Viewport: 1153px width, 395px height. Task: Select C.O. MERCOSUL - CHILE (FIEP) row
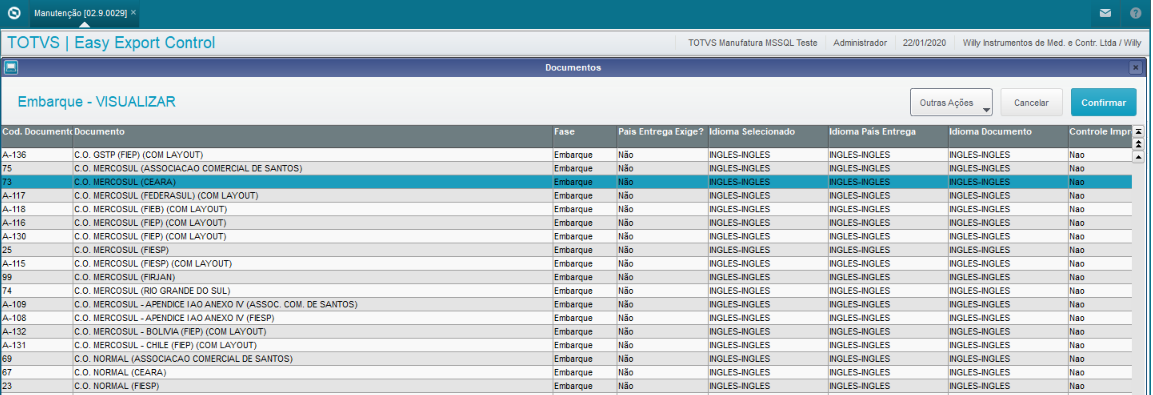click(x=566, y=345)
